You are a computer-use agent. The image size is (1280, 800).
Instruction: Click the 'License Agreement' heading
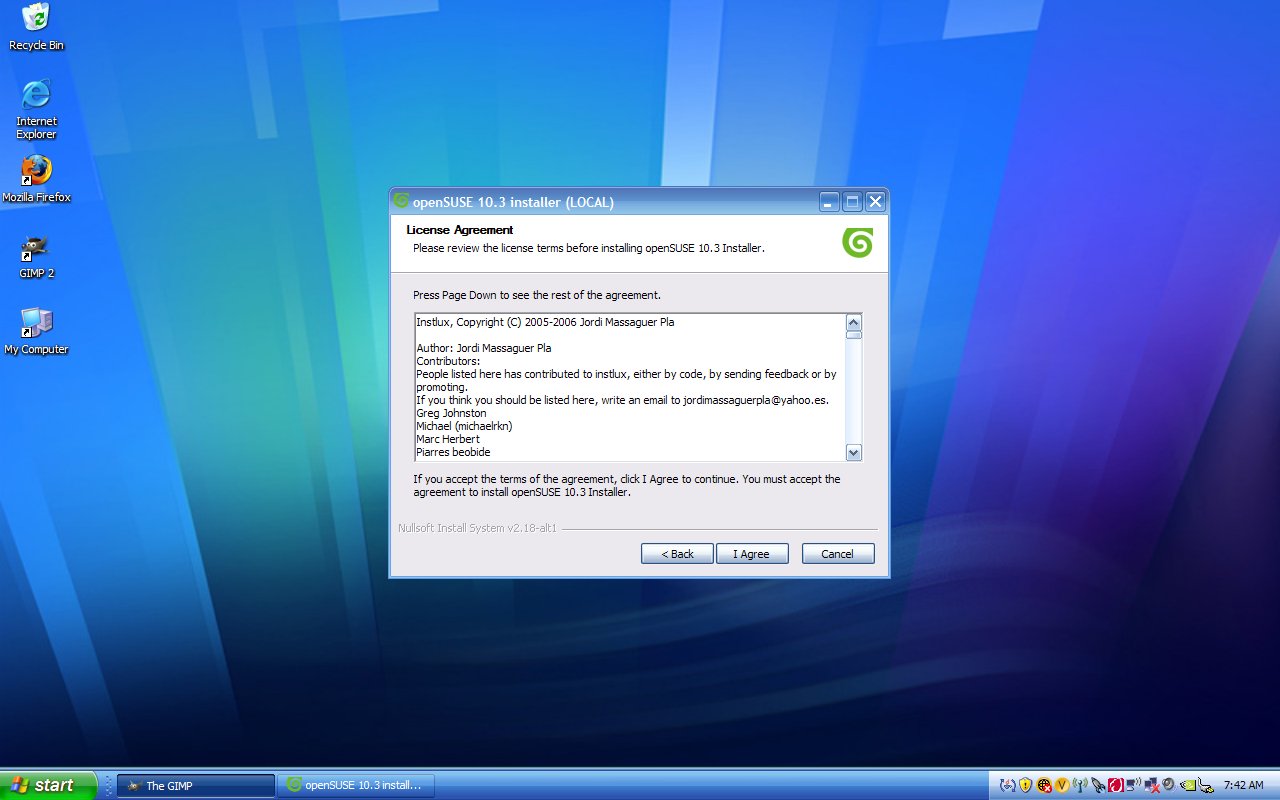[x=460, y=230]
